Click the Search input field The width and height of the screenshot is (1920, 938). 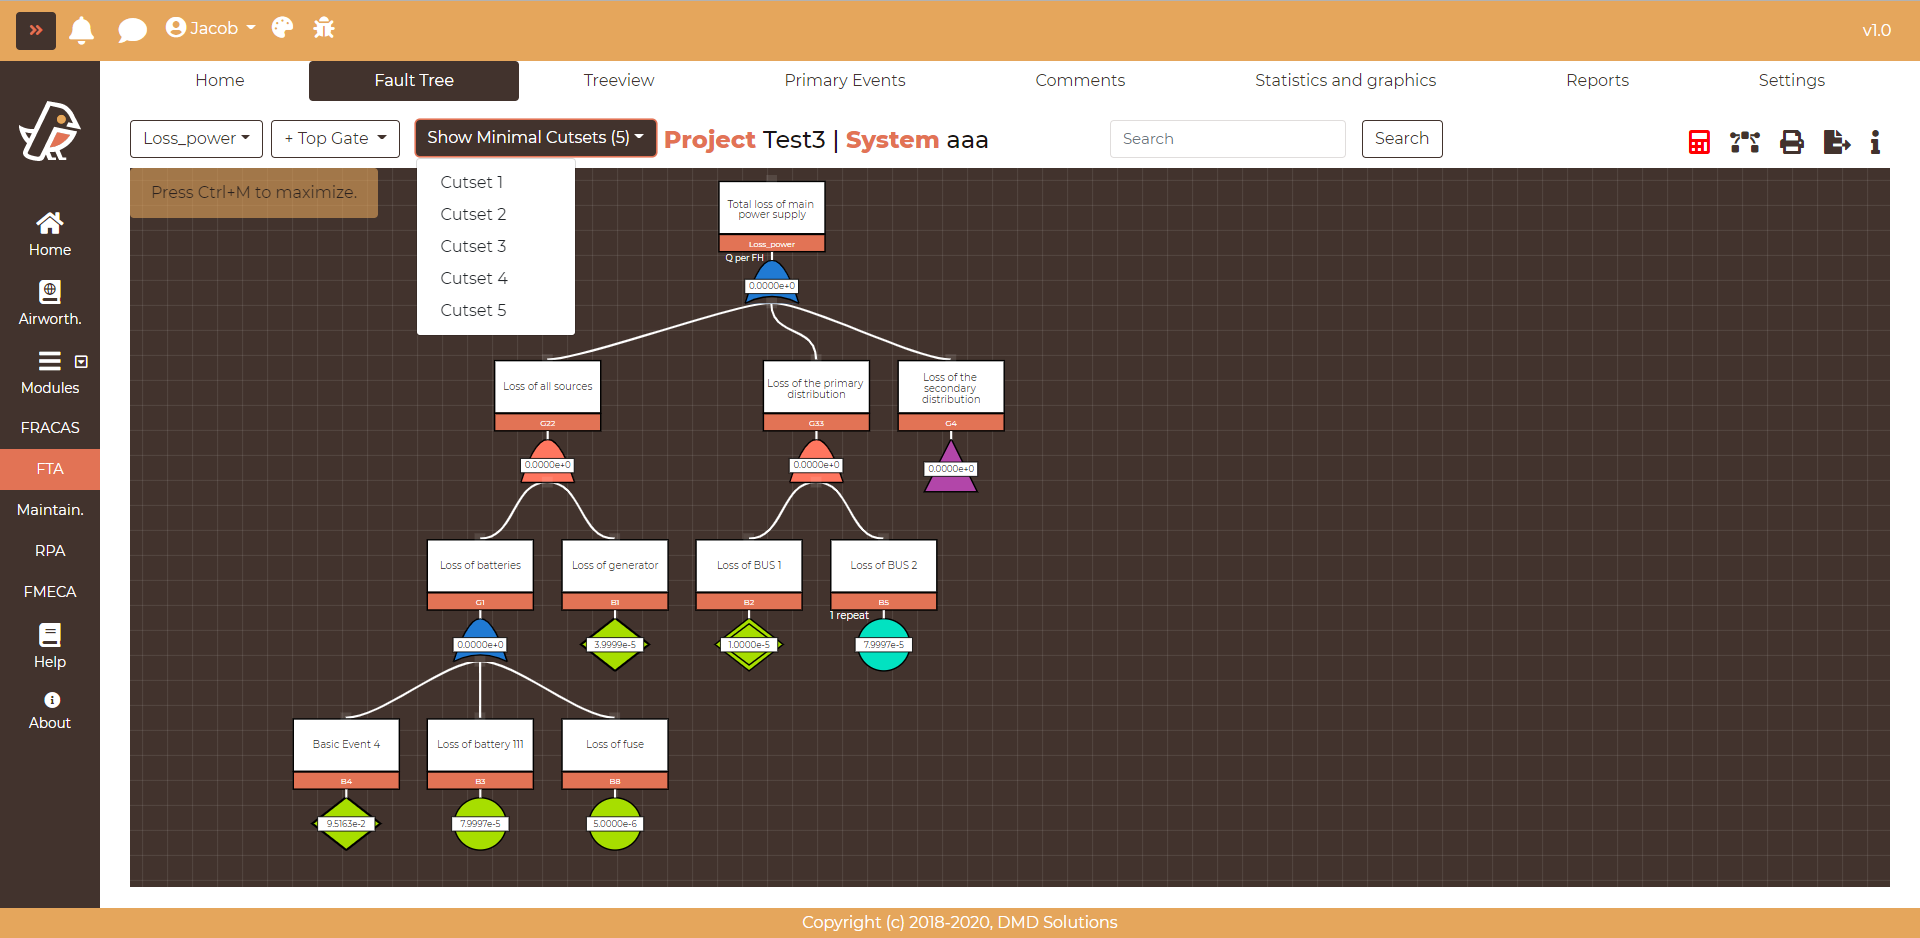[1227, 139]
